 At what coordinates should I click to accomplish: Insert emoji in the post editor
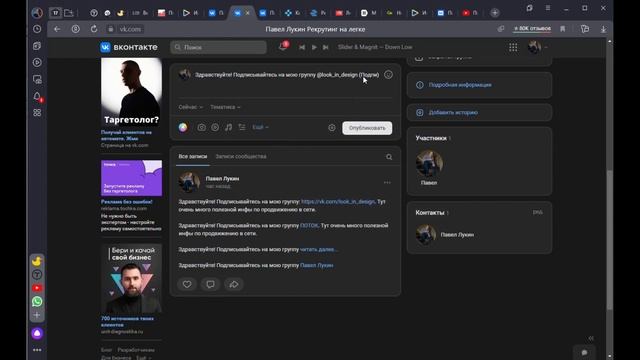pyautogui.click(x=388, y=75)
